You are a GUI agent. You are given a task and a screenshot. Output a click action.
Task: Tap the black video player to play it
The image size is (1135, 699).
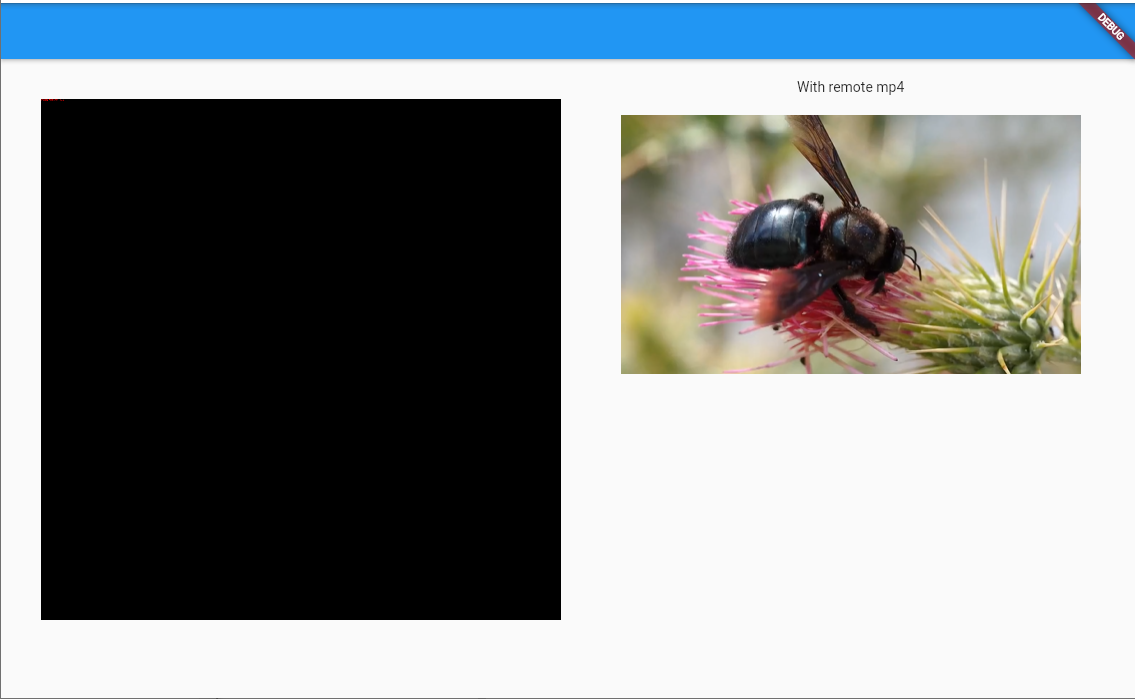point(300,358)
